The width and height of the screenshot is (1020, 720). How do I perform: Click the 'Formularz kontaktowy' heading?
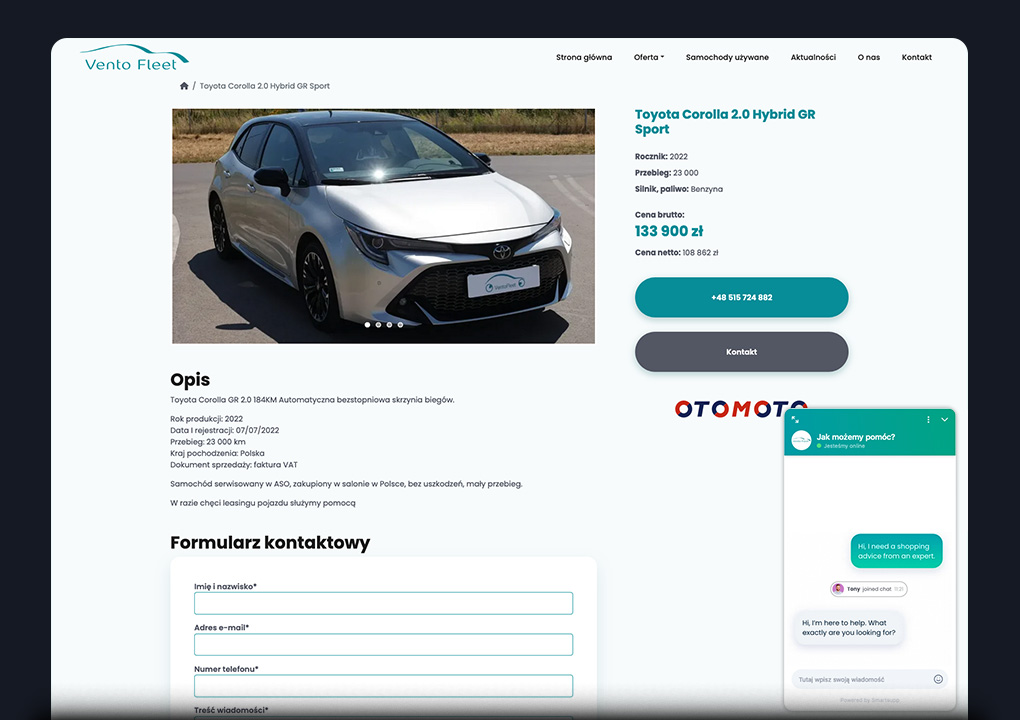pyautogui.click(x=270, y=542)
